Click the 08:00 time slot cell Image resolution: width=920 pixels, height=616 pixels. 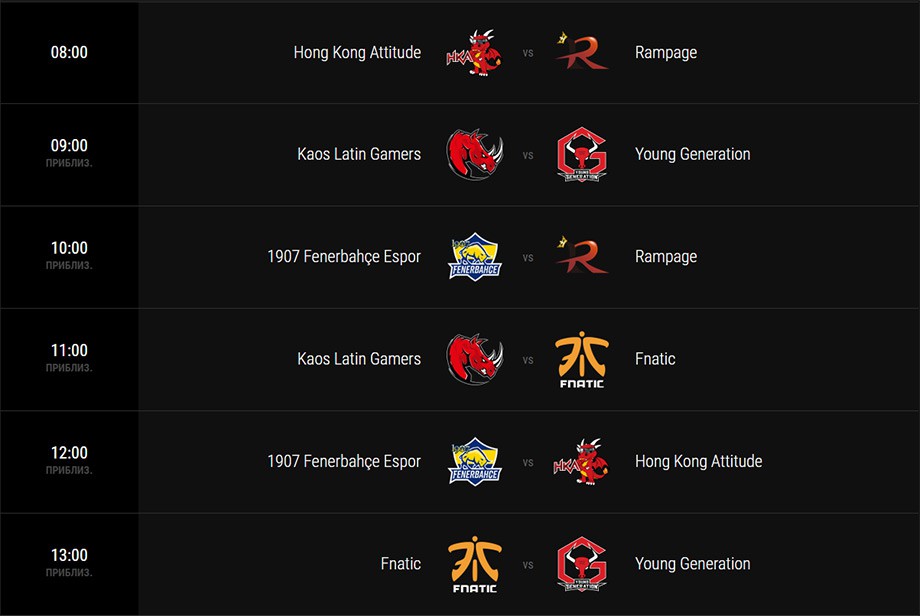(x=69, y=52)
